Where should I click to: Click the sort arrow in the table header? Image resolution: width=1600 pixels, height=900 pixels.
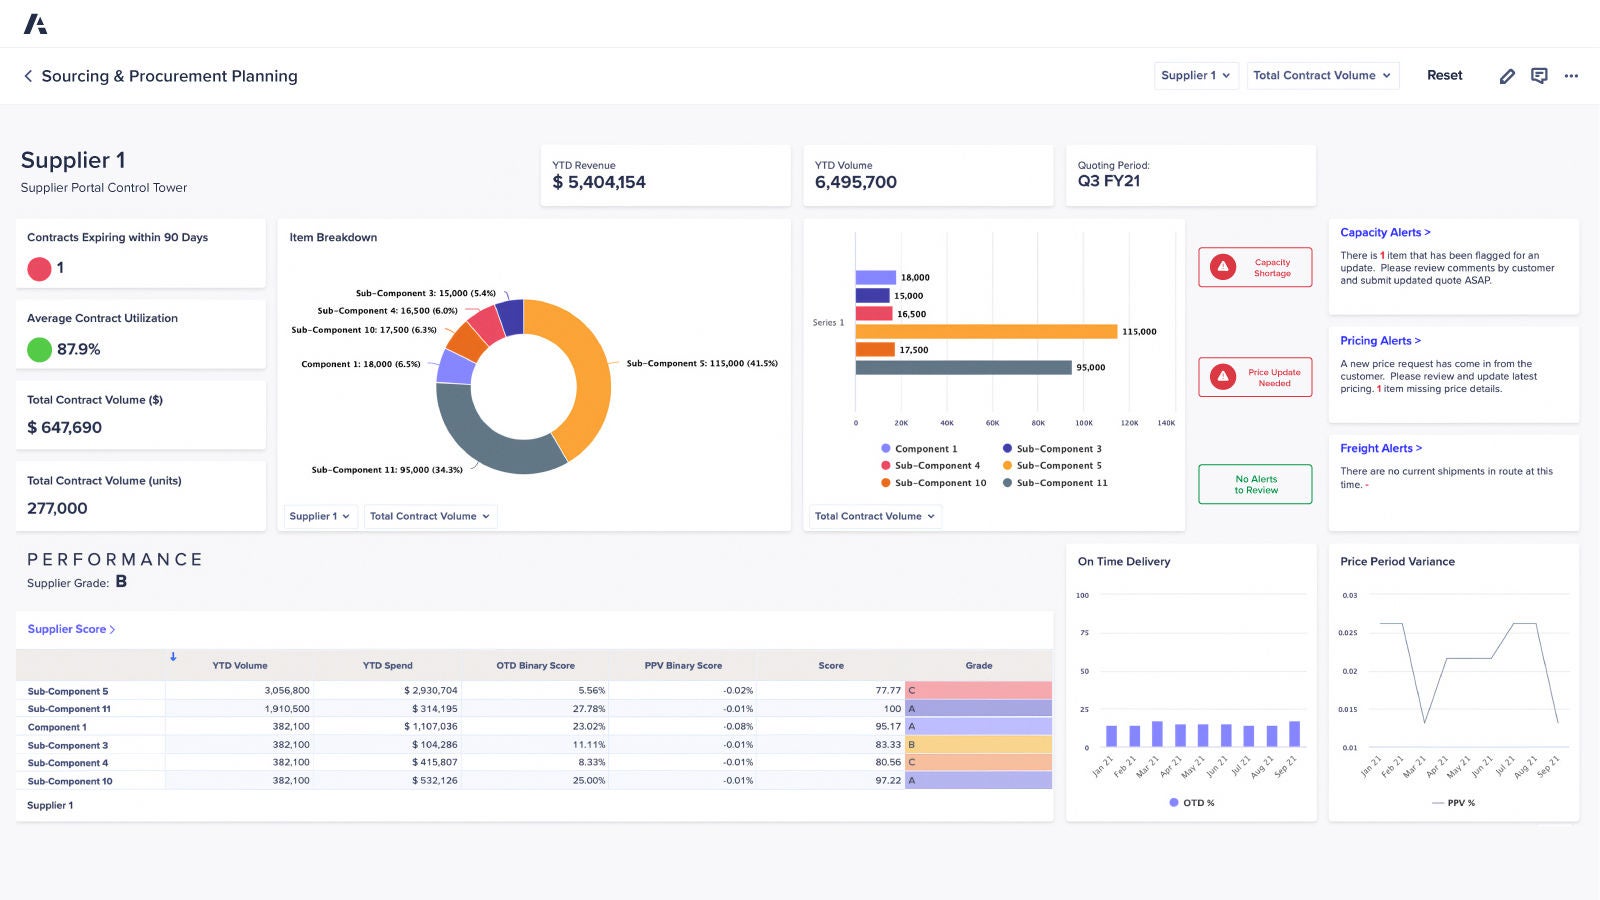click(x=173, y=656)
